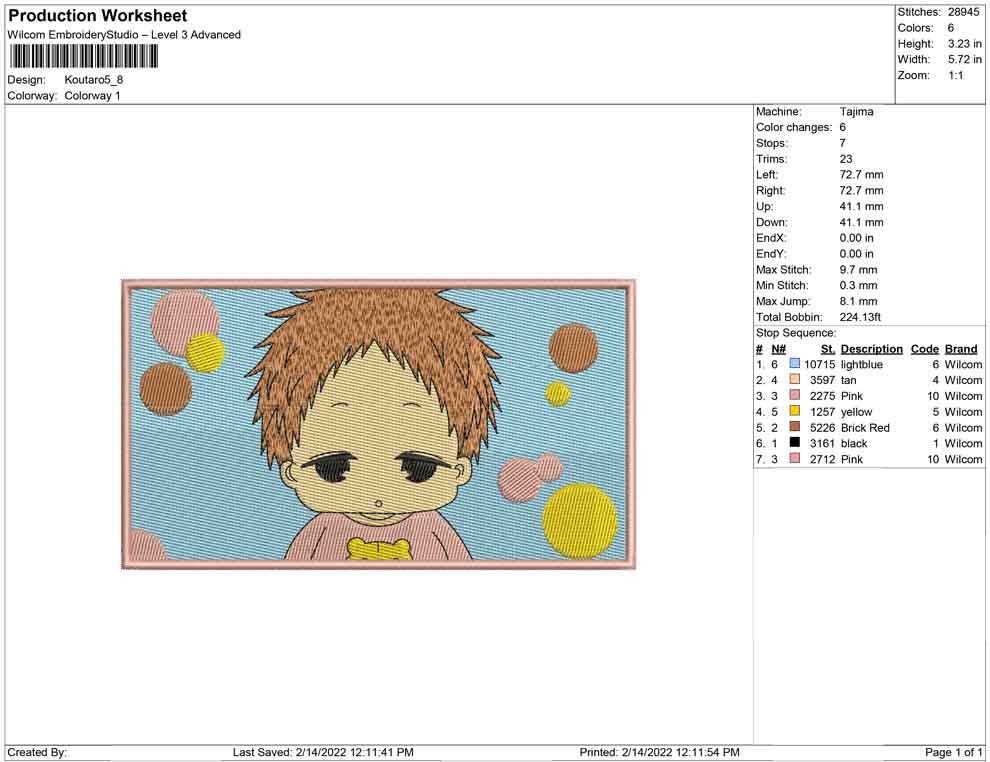Viewport: 990px width, 762px height.
Task: Click the Height value '3.23 in'
Action: (x=964, y=44)
